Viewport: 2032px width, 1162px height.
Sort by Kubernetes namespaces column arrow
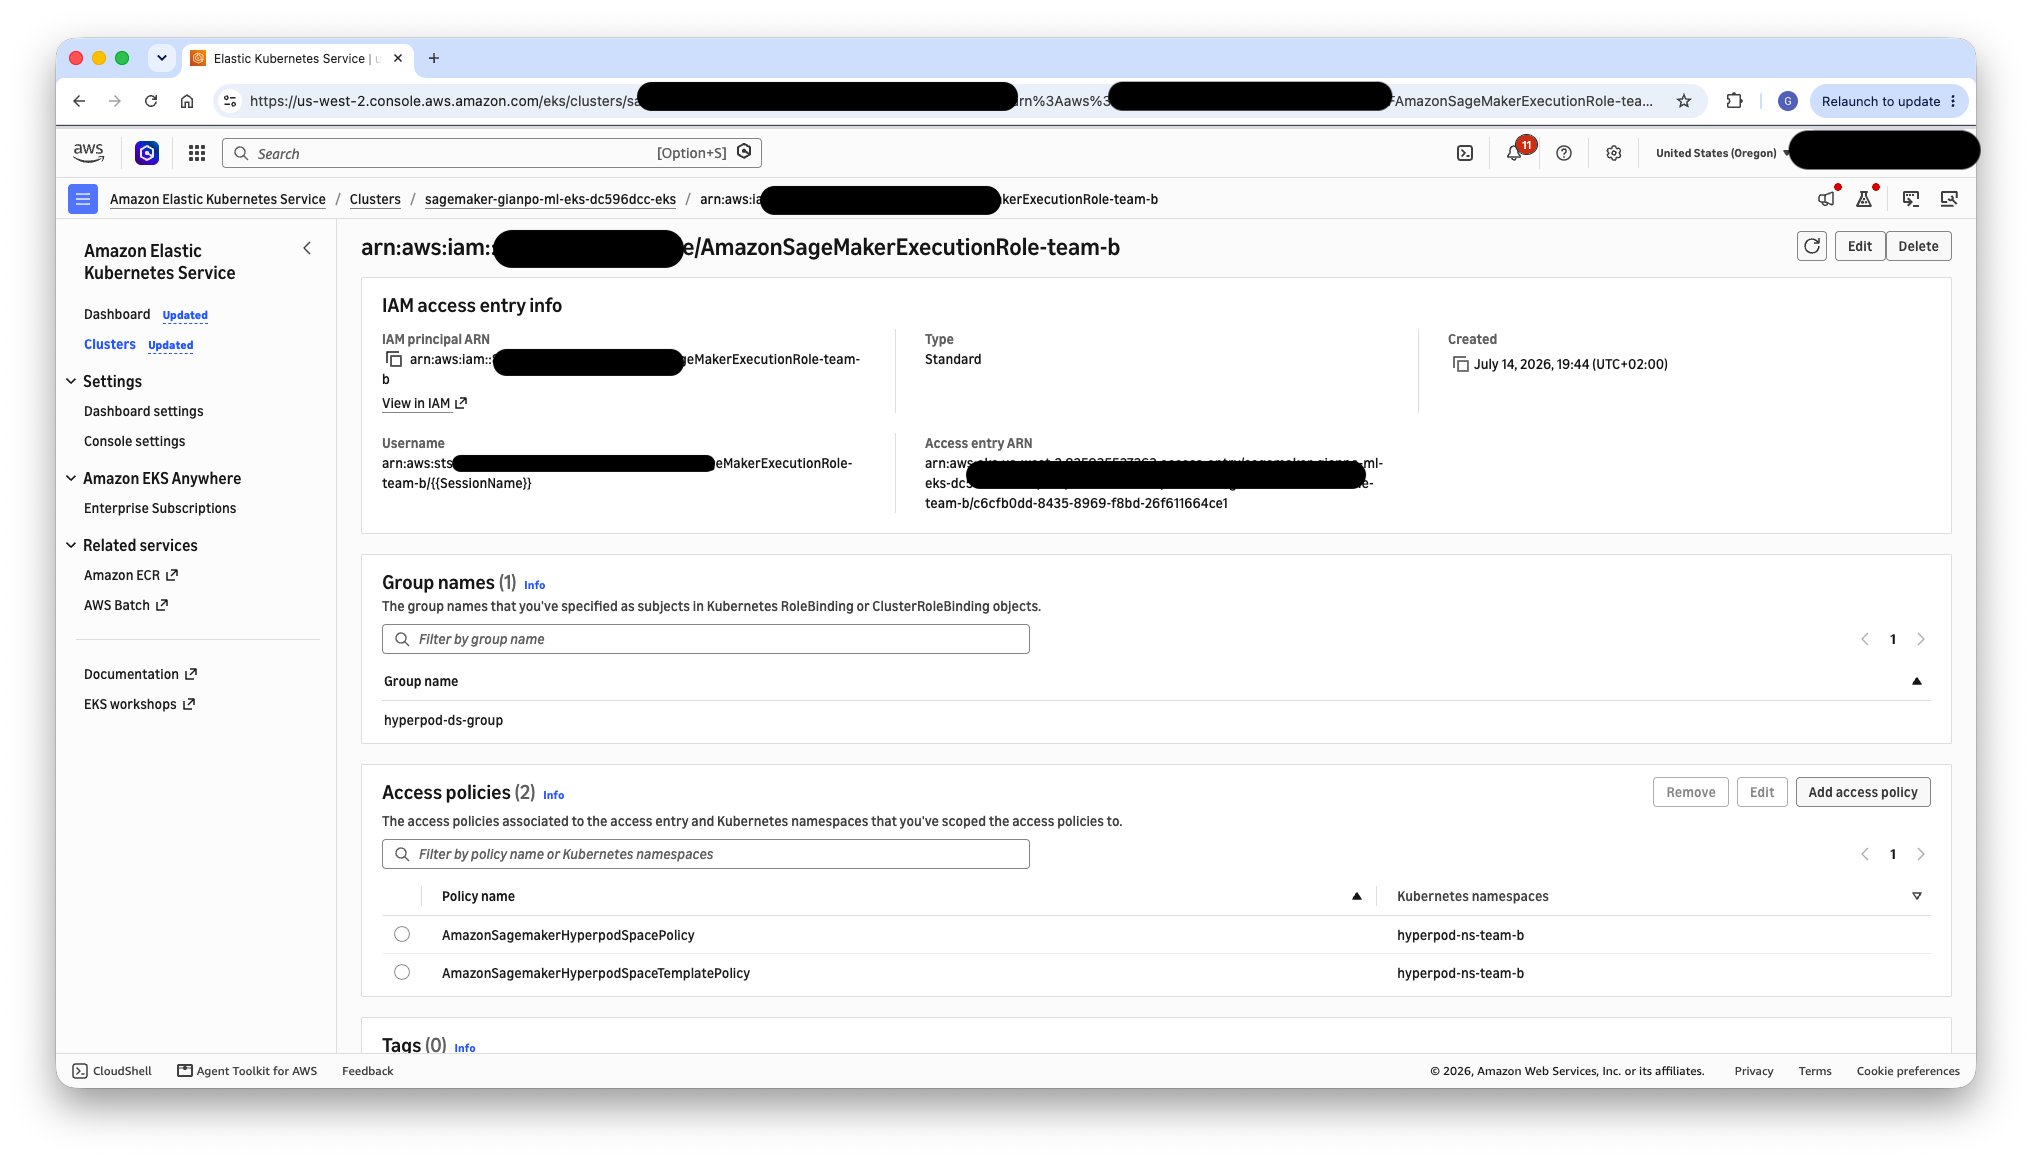1917,896
